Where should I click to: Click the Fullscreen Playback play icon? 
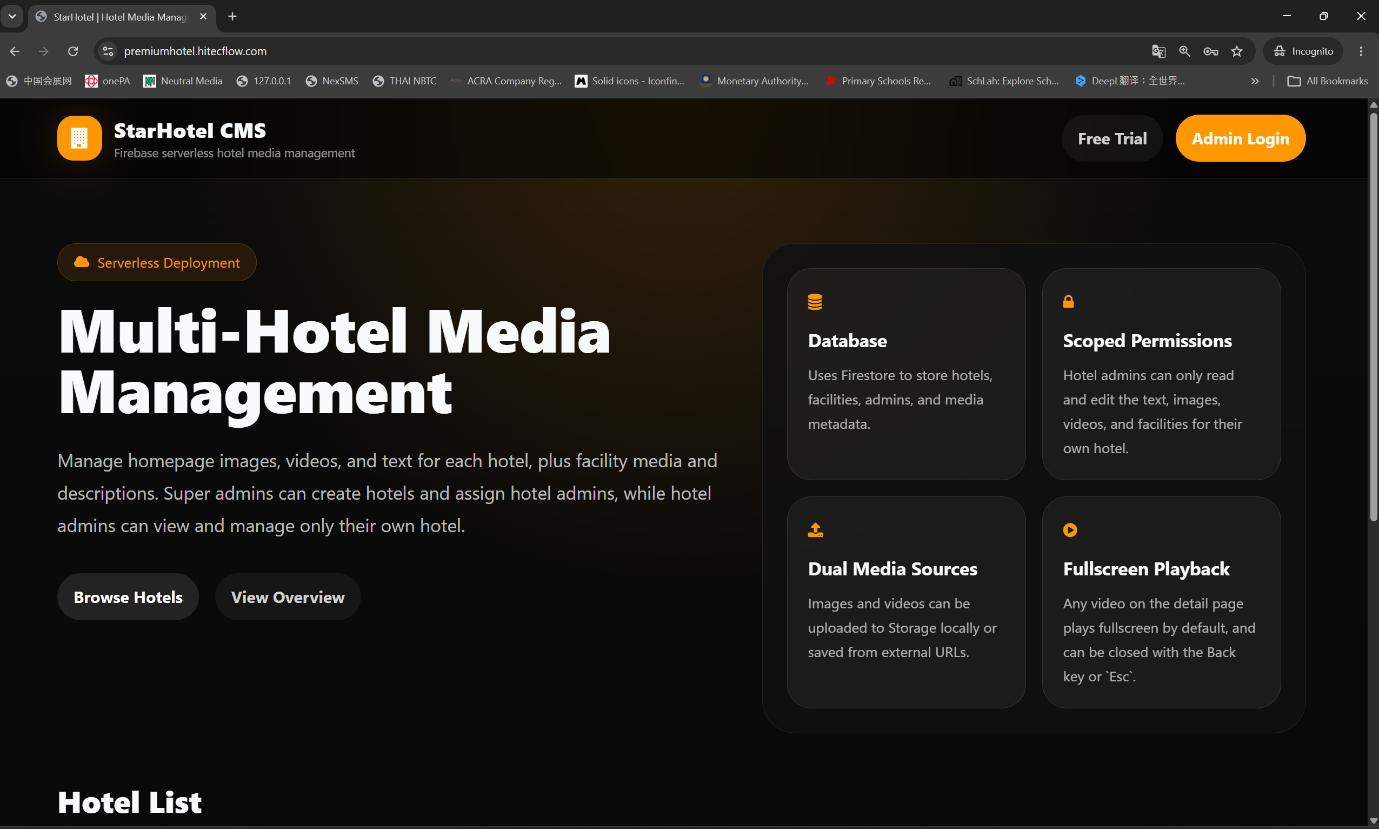pos(1070,530)
